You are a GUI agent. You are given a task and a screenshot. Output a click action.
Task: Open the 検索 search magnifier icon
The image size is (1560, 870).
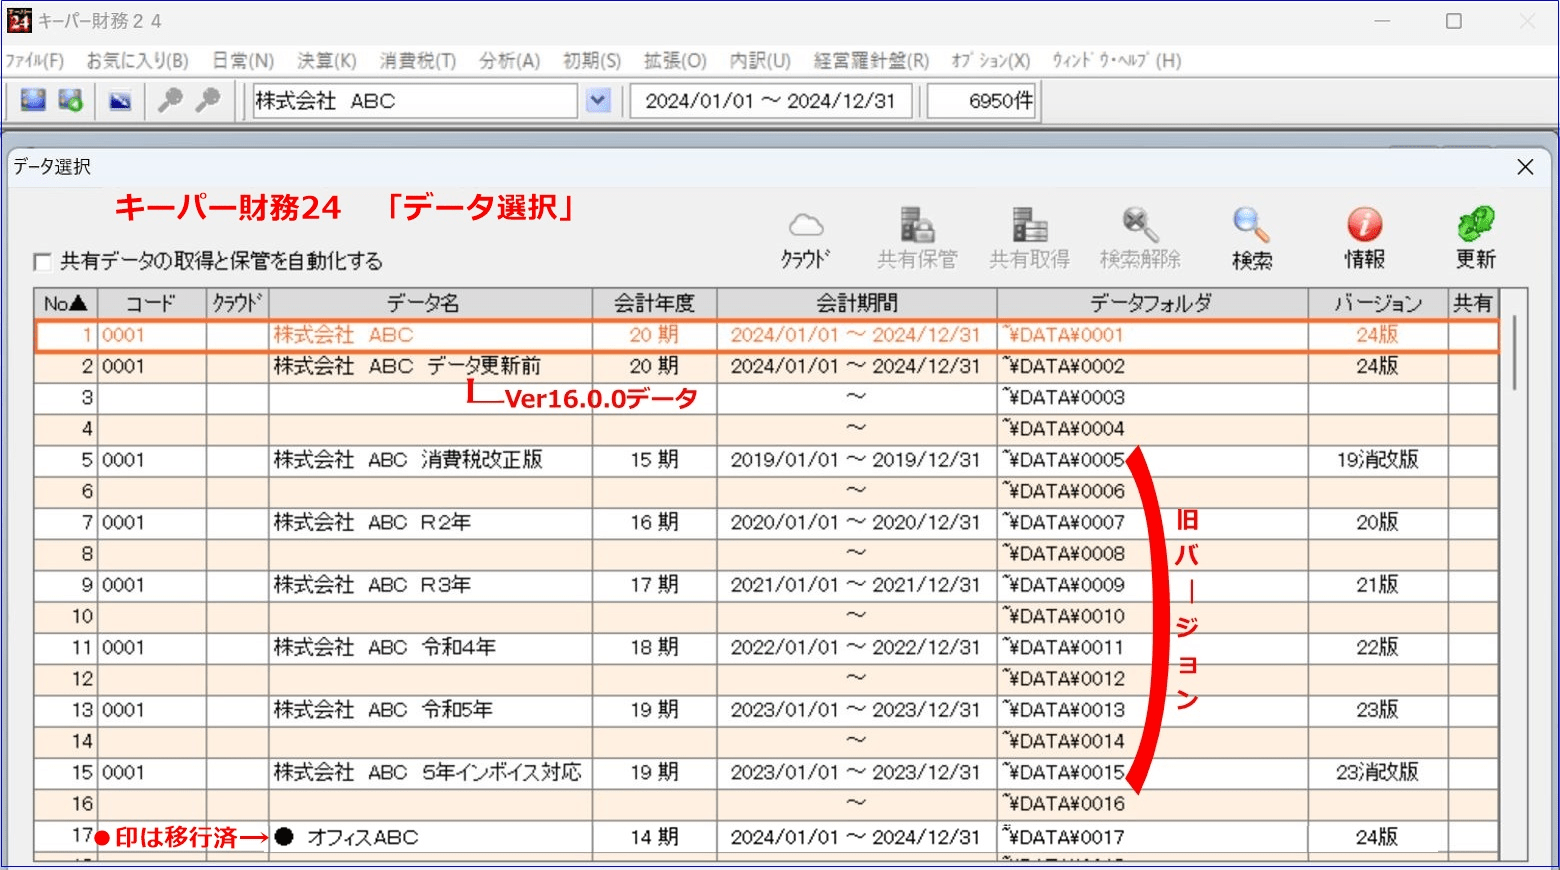click(1252, 239)
